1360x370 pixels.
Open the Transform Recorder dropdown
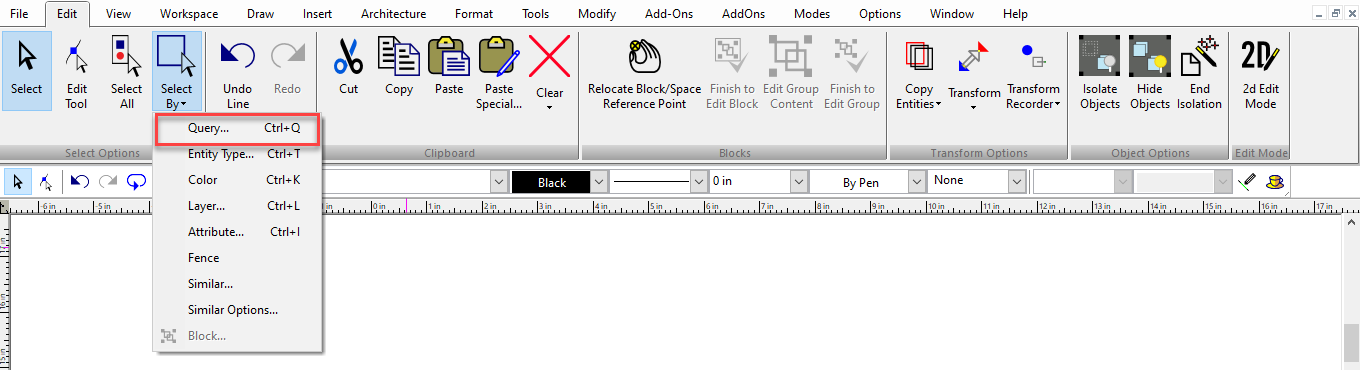pyautogui.click(x=1033, y=96)
